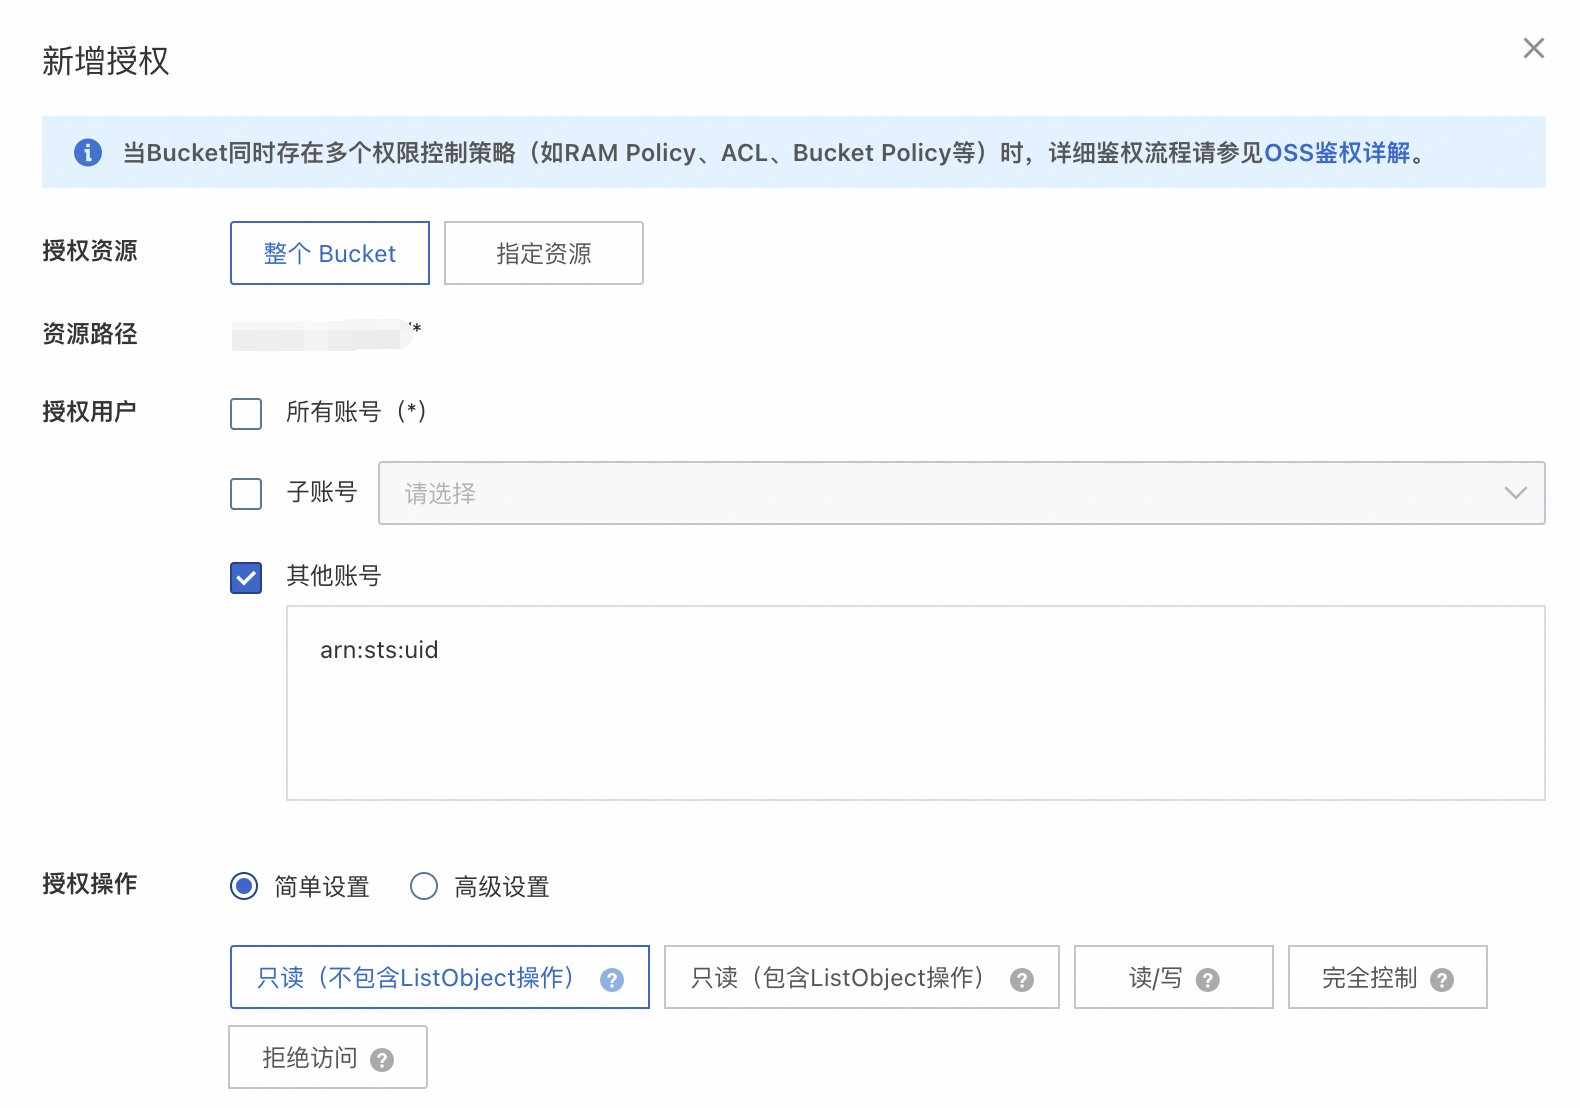Check the 子账号 checkbox
This screenshot has height=1108, width=1580.
tap(246, 493)
